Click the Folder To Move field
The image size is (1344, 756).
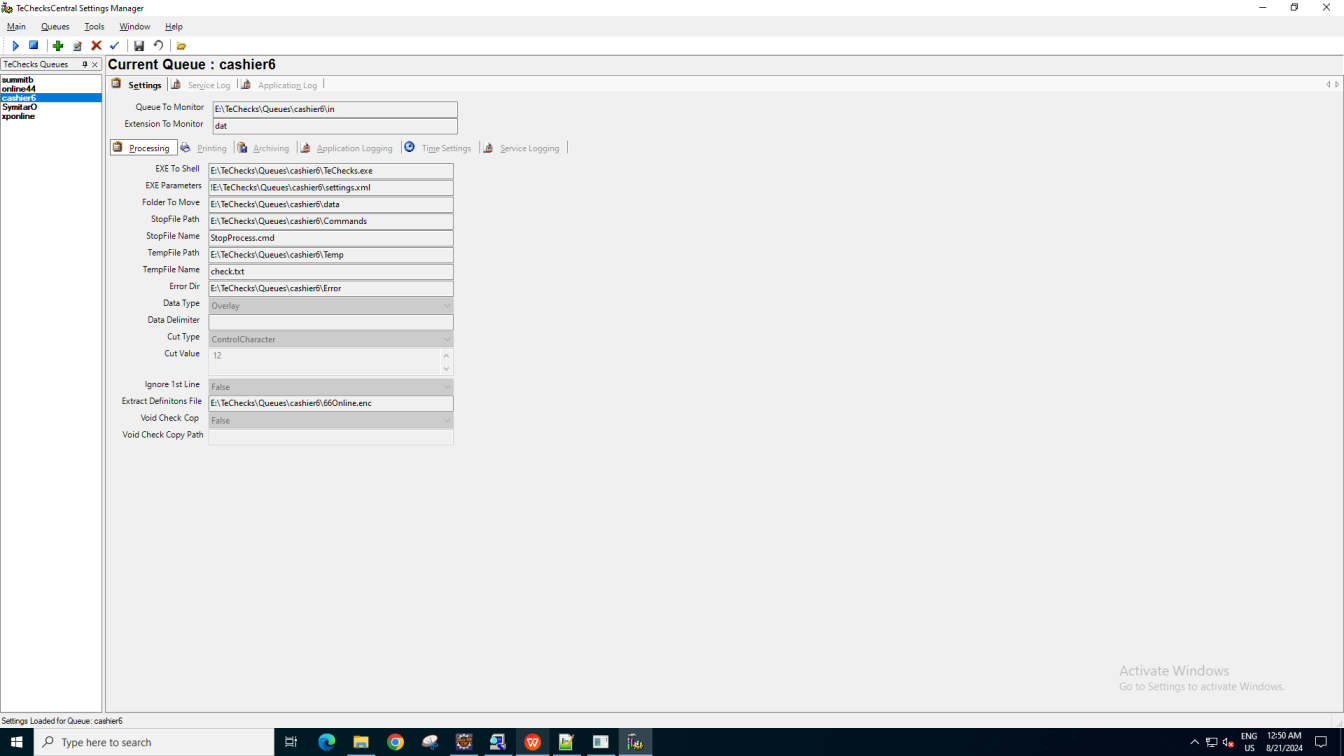pos(331,204)
